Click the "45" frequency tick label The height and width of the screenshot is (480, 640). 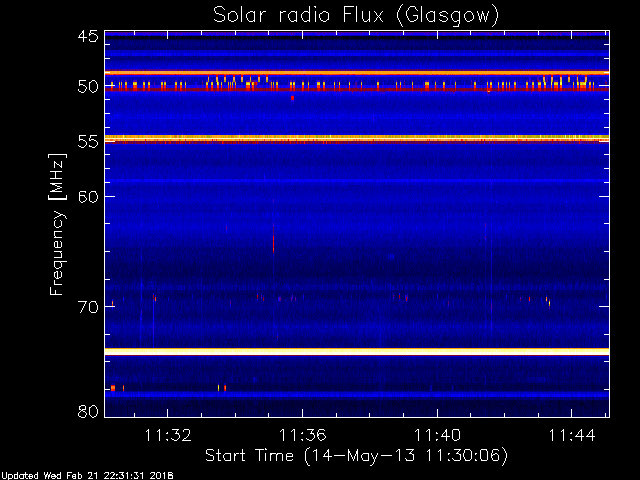coord(88,37)
